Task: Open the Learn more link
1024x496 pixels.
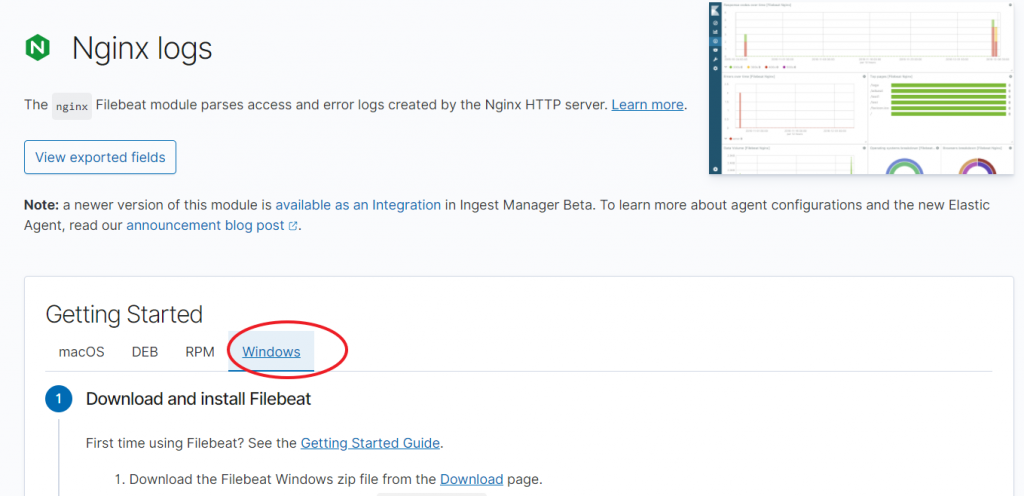Action: 647,104
